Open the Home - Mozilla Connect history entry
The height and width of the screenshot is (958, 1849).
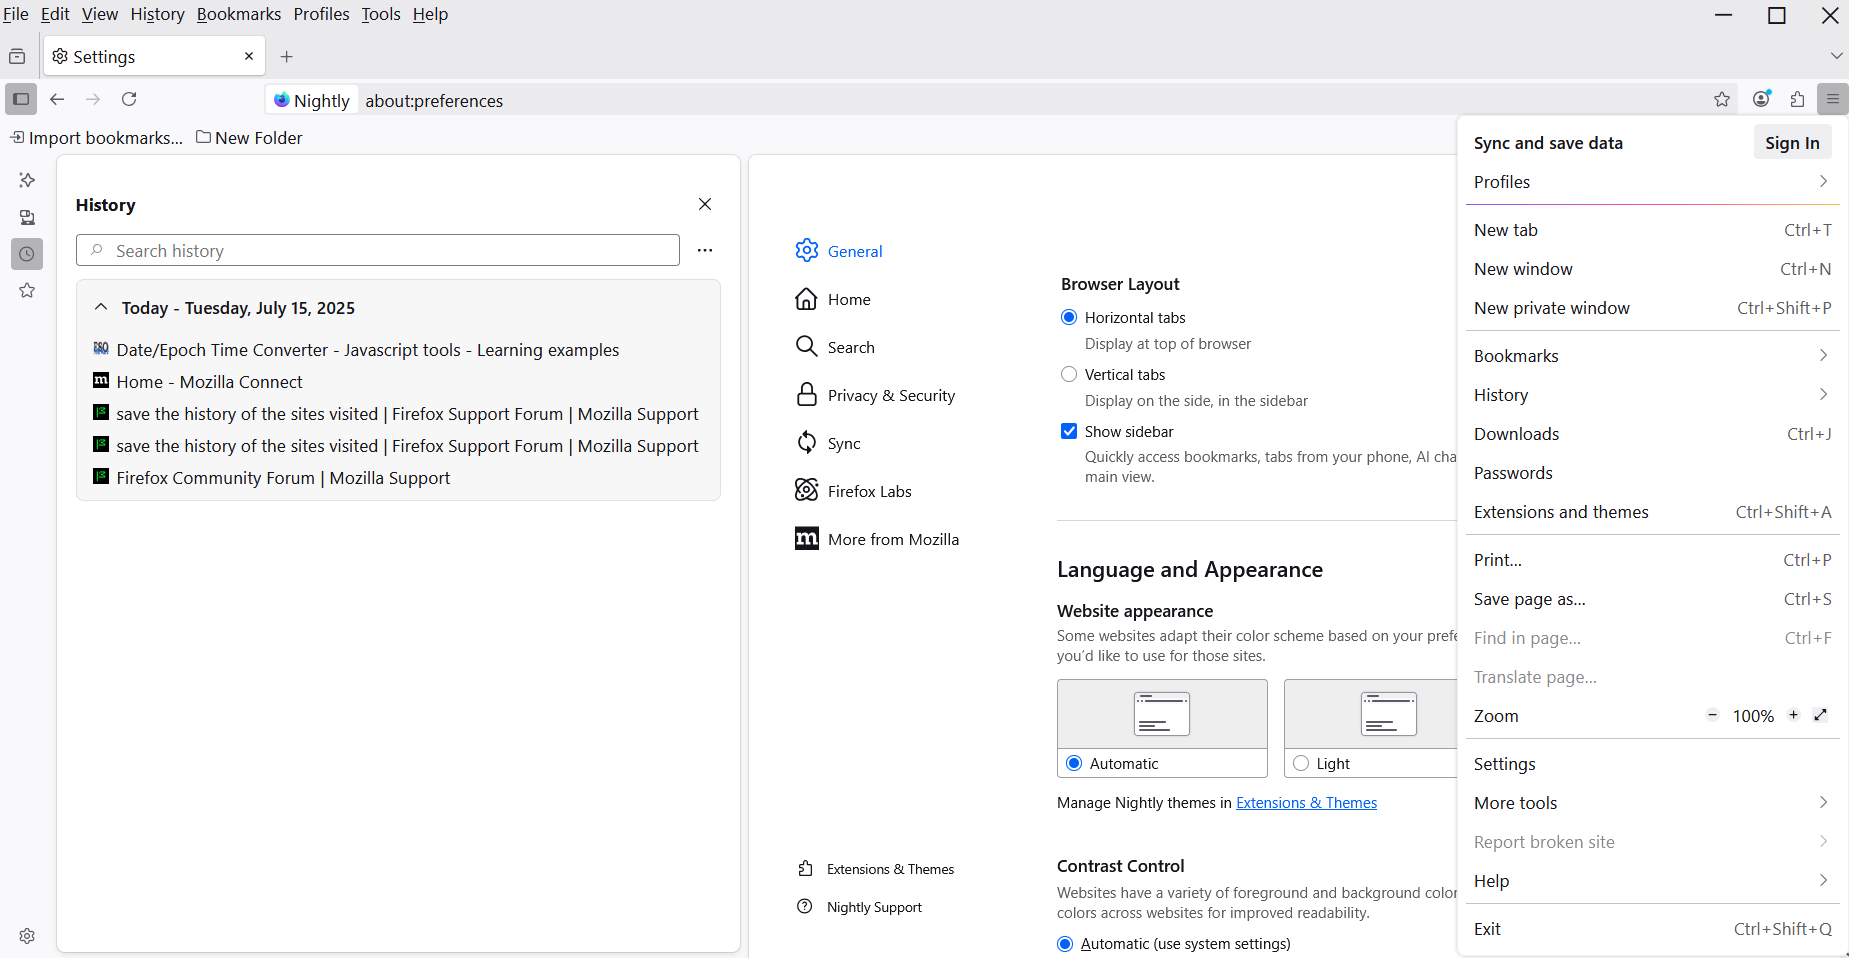pyautogui.click(x=198, y=382)
